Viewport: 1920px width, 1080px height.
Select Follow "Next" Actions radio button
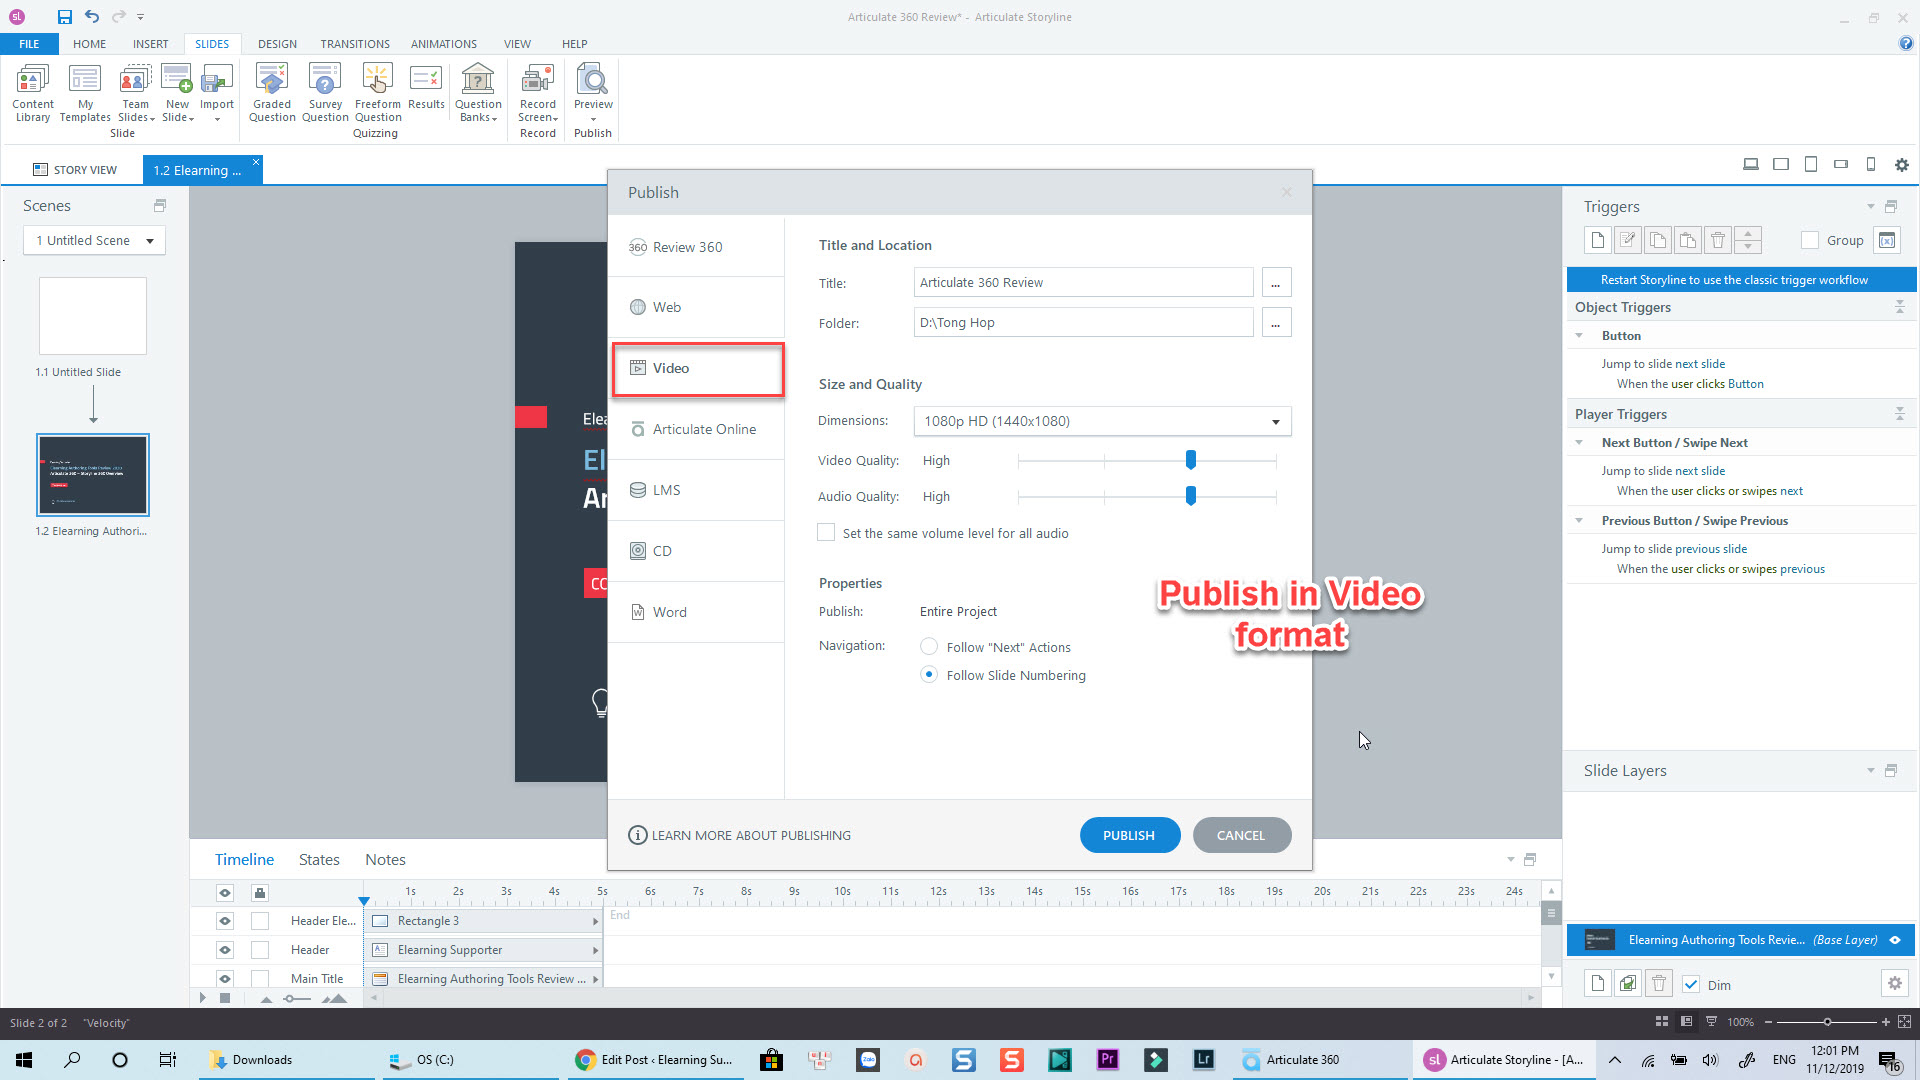coord(929,647)
